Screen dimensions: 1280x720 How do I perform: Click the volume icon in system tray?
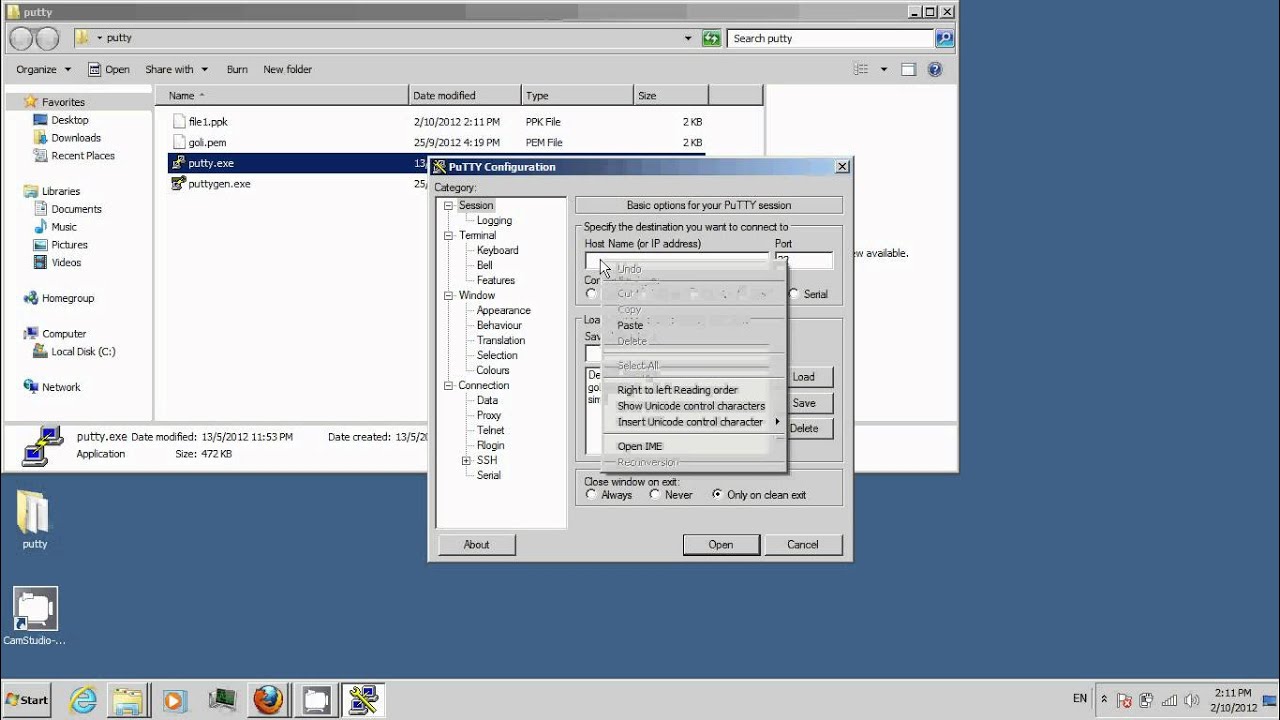click(1193, 700)
